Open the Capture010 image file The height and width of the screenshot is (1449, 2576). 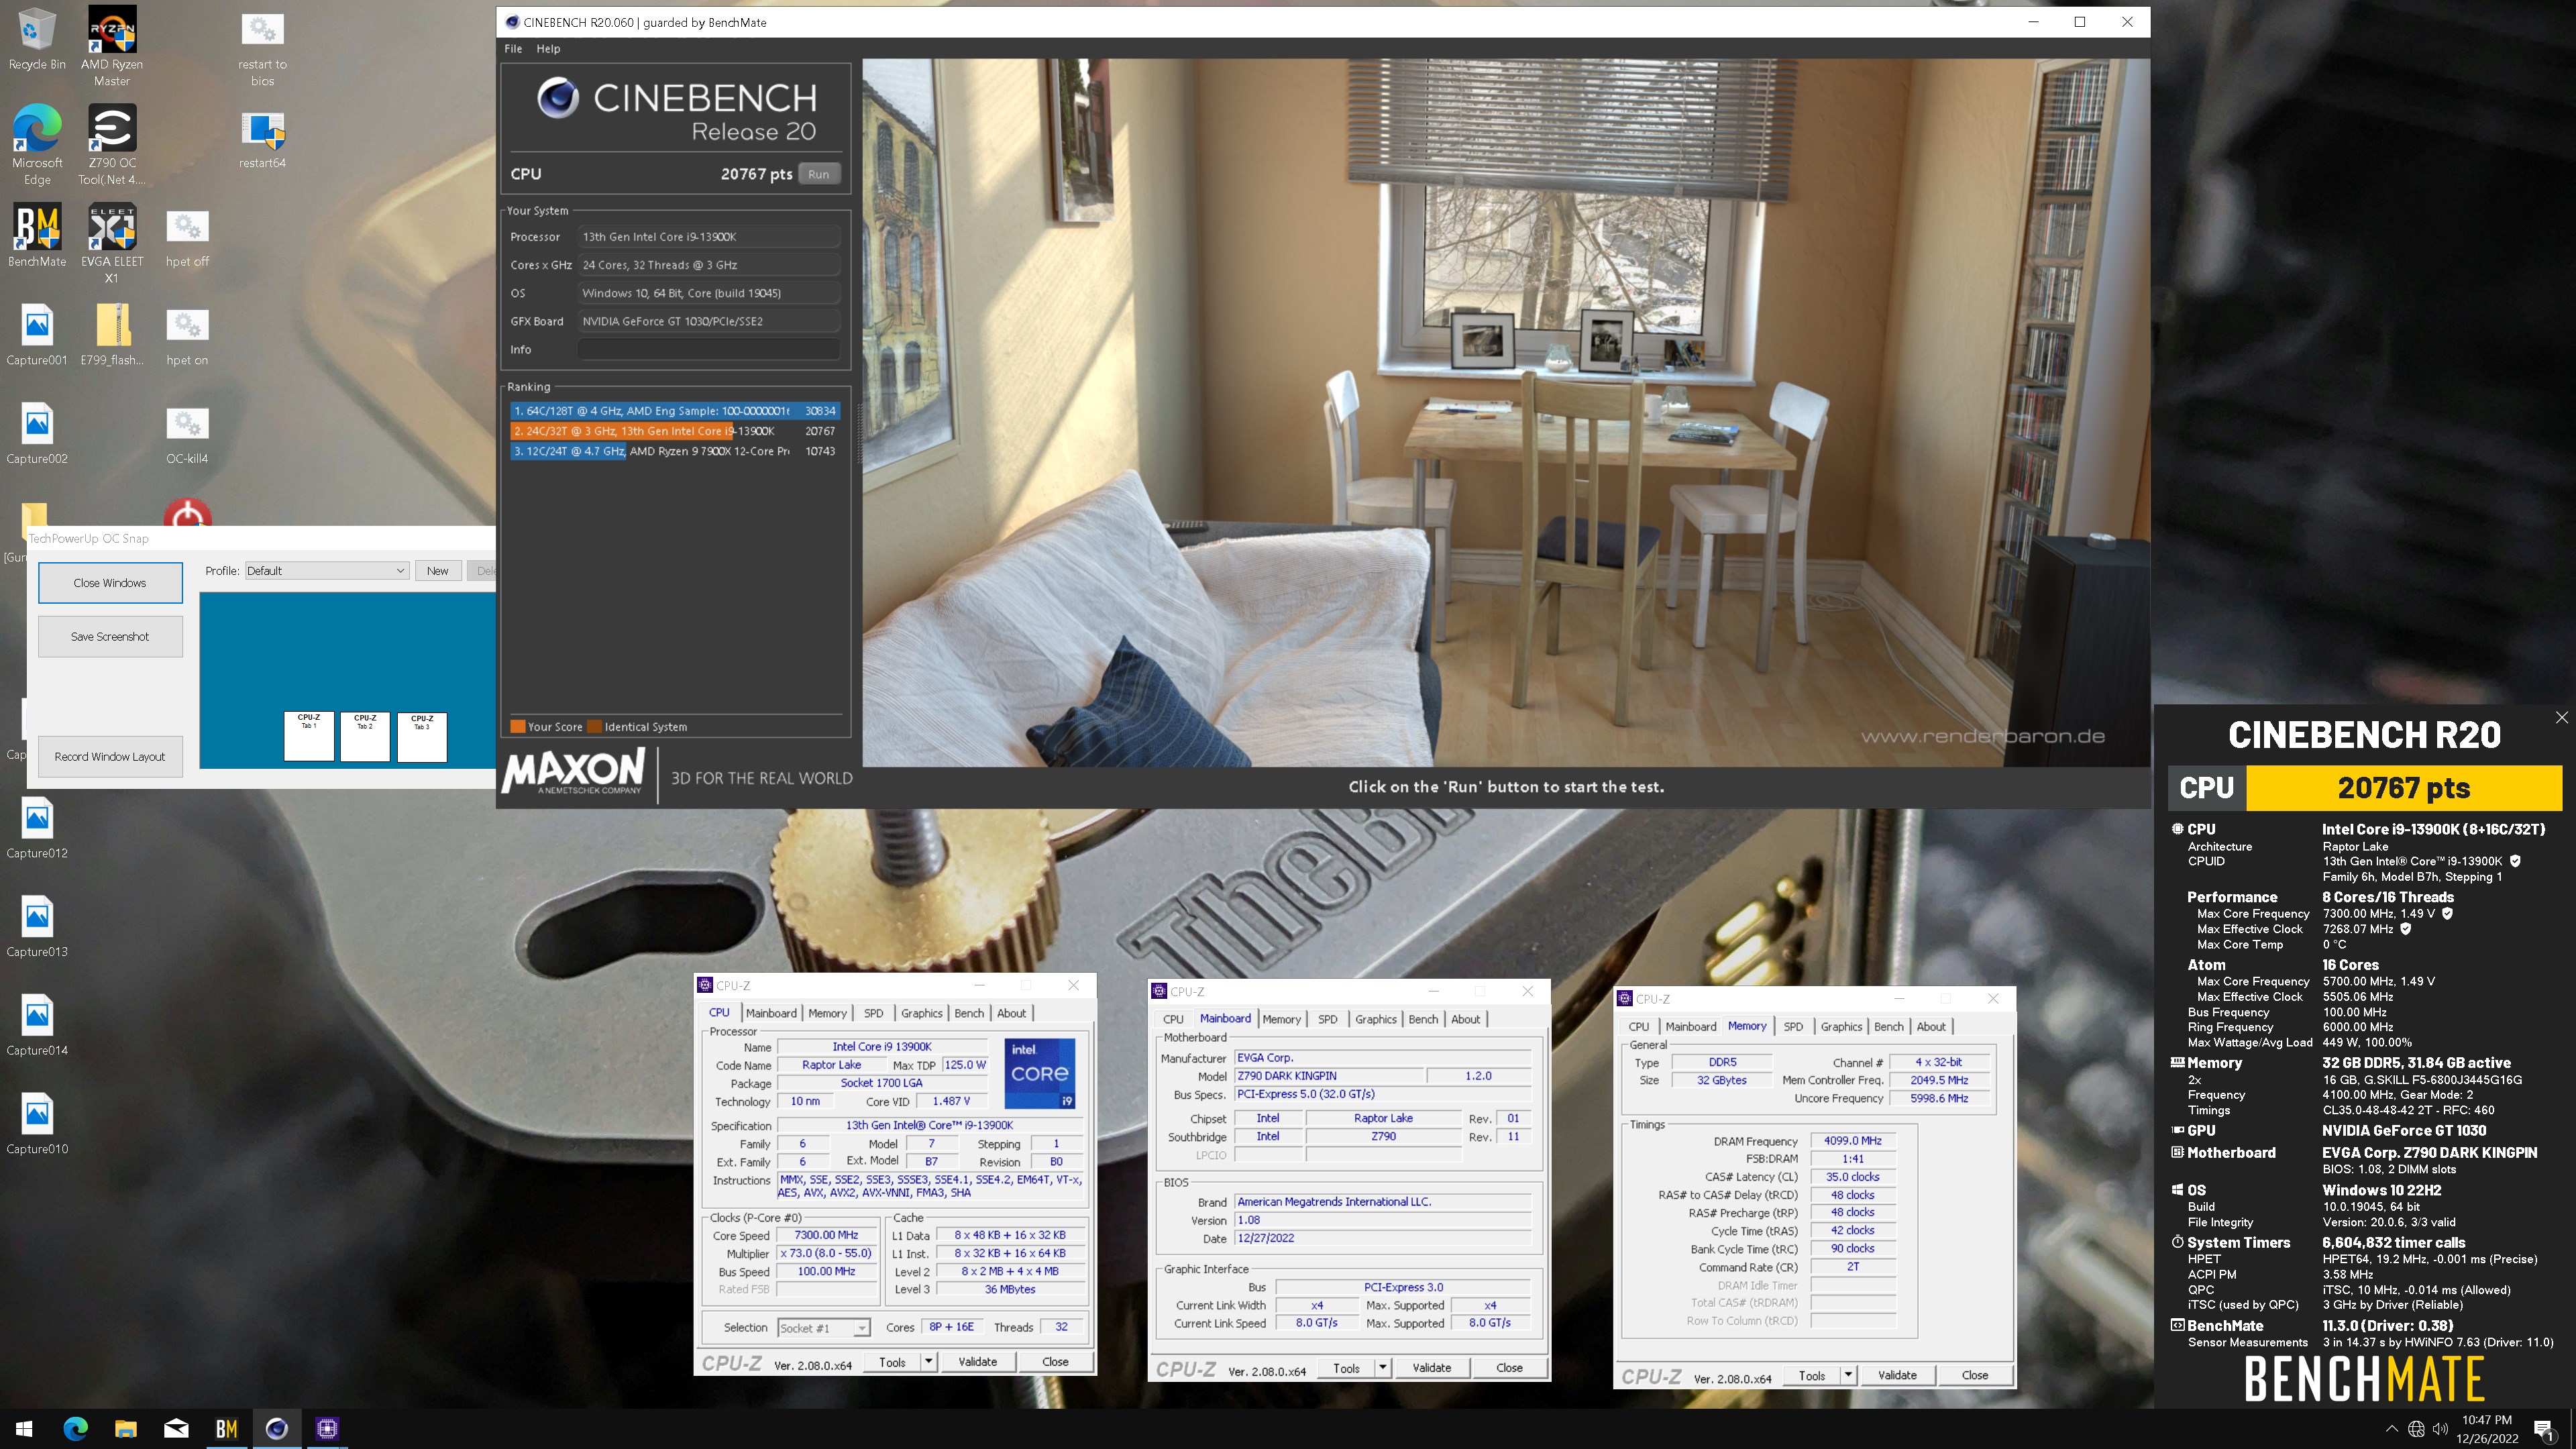(x=37, y=1124)
